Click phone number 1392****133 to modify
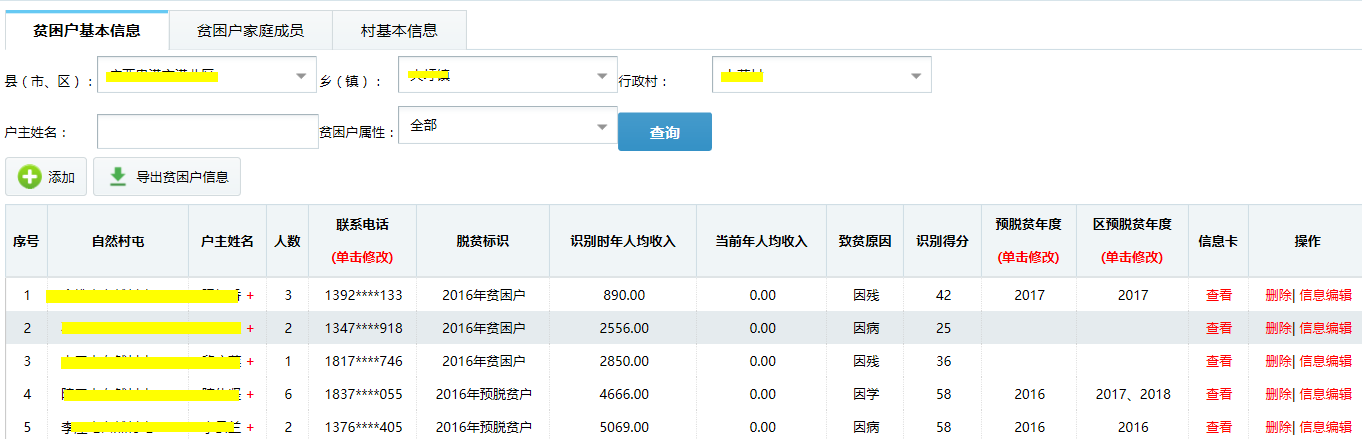This screenshot has height=439, width=1362. pos(363,296)
